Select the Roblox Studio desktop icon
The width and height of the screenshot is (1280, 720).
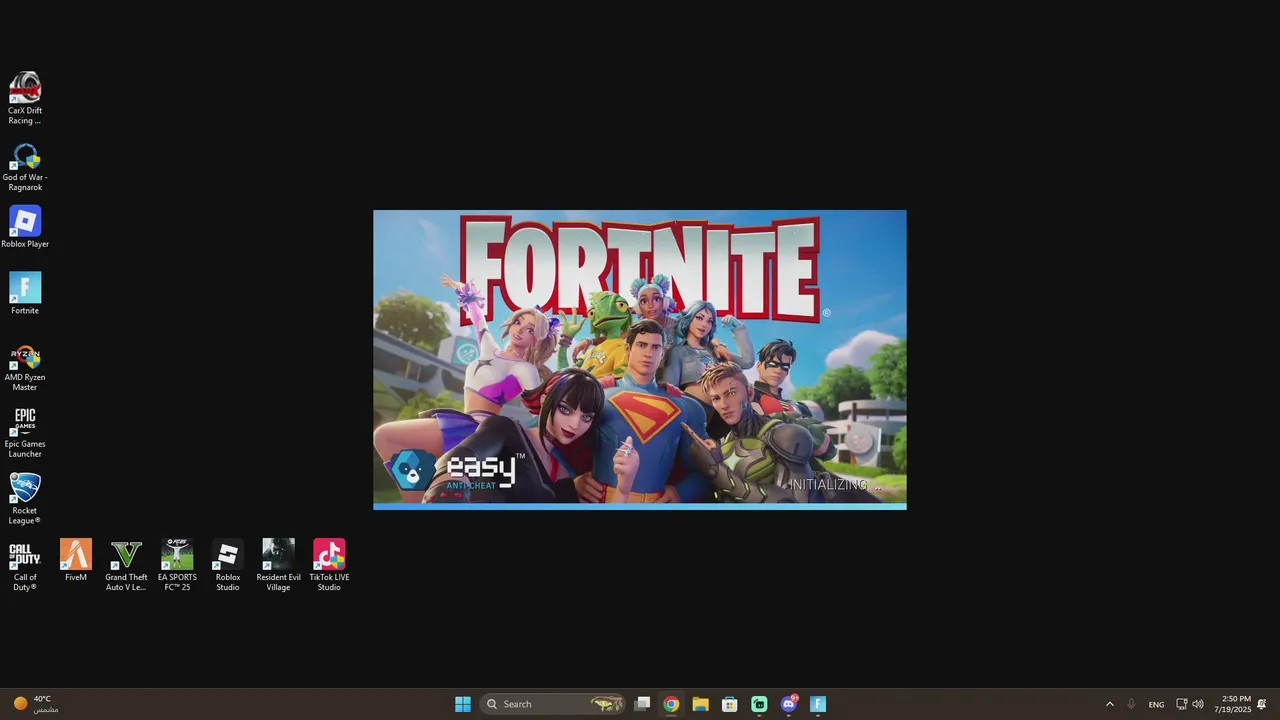point(228,565)
